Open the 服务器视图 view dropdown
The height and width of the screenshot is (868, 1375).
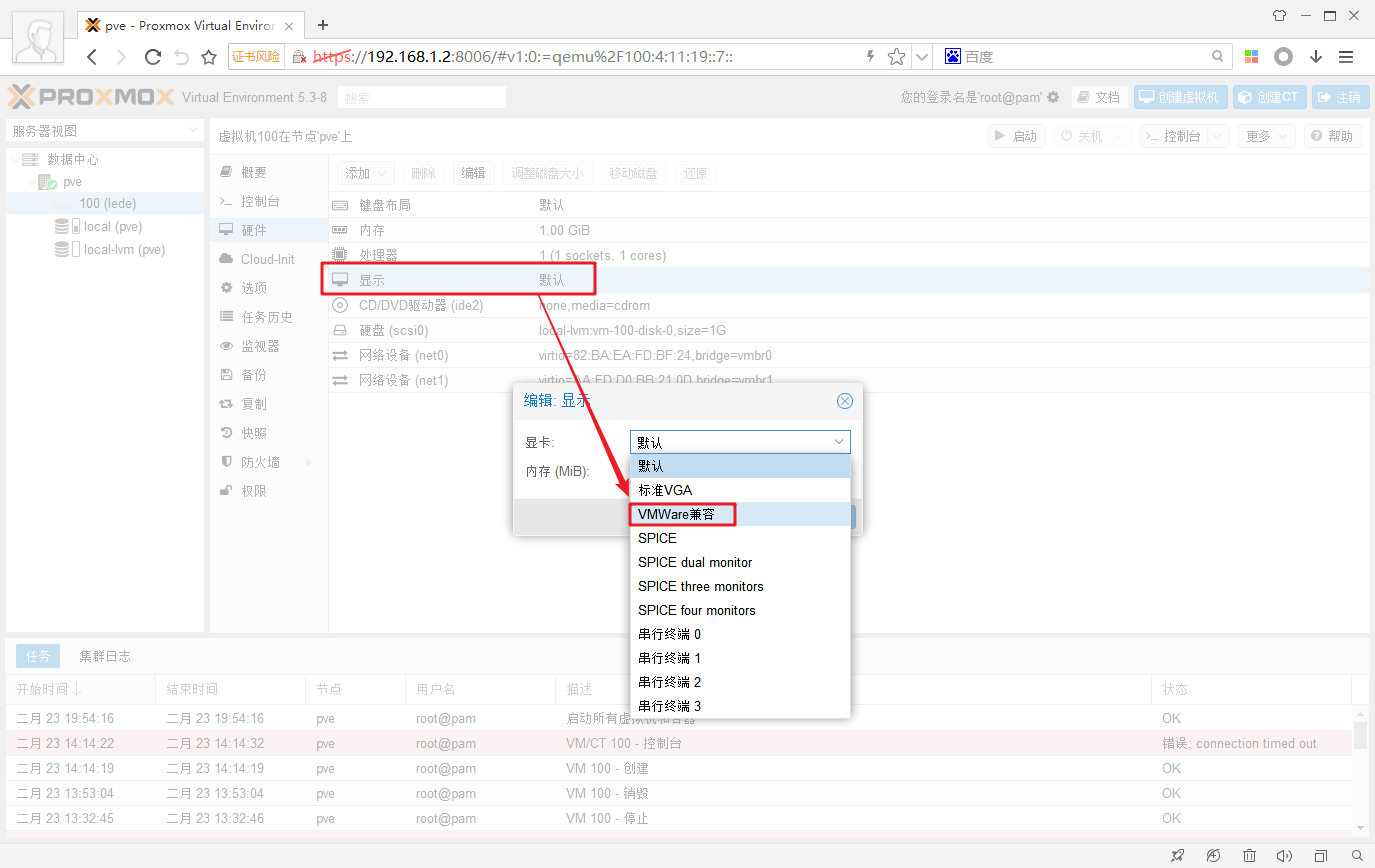[x=105, y=131]
